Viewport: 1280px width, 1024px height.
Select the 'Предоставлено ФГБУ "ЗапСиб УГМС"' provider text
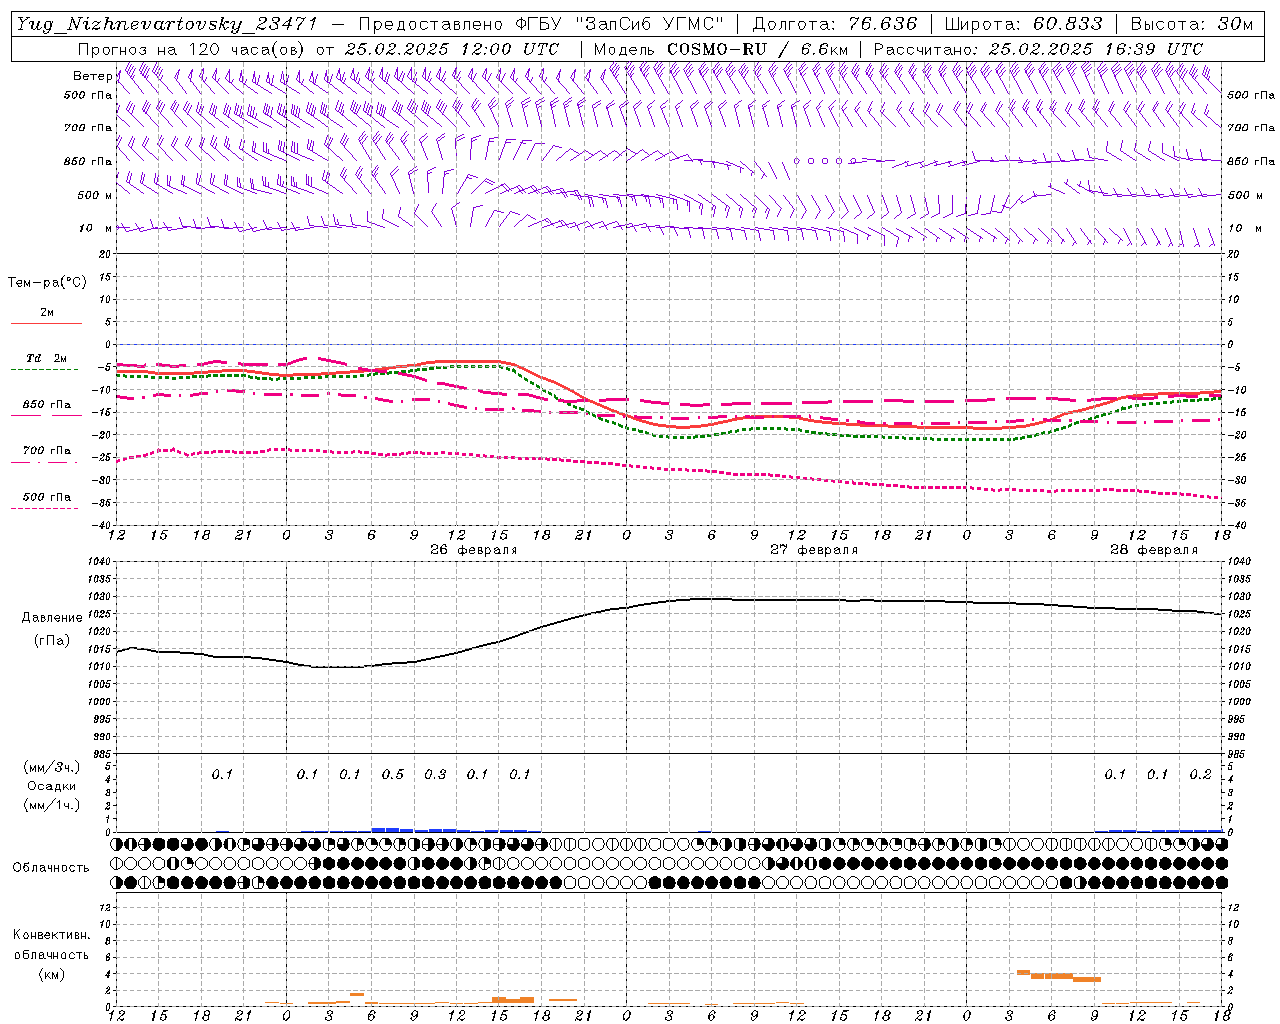(x=541, y=24)
